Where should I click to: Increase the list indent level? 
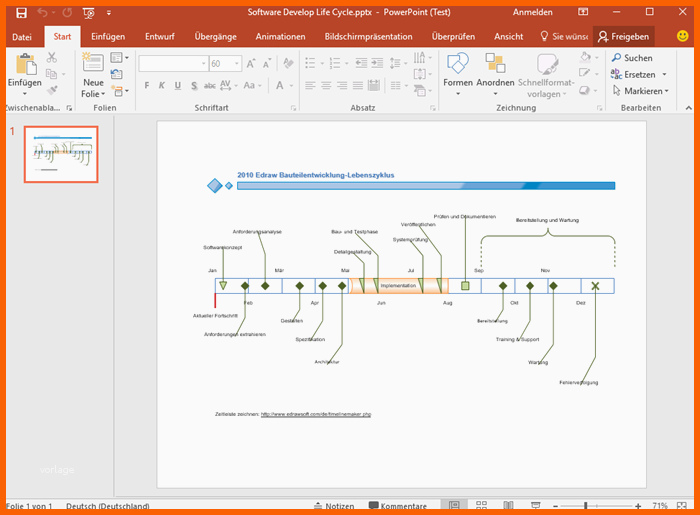tap(377, 63)
